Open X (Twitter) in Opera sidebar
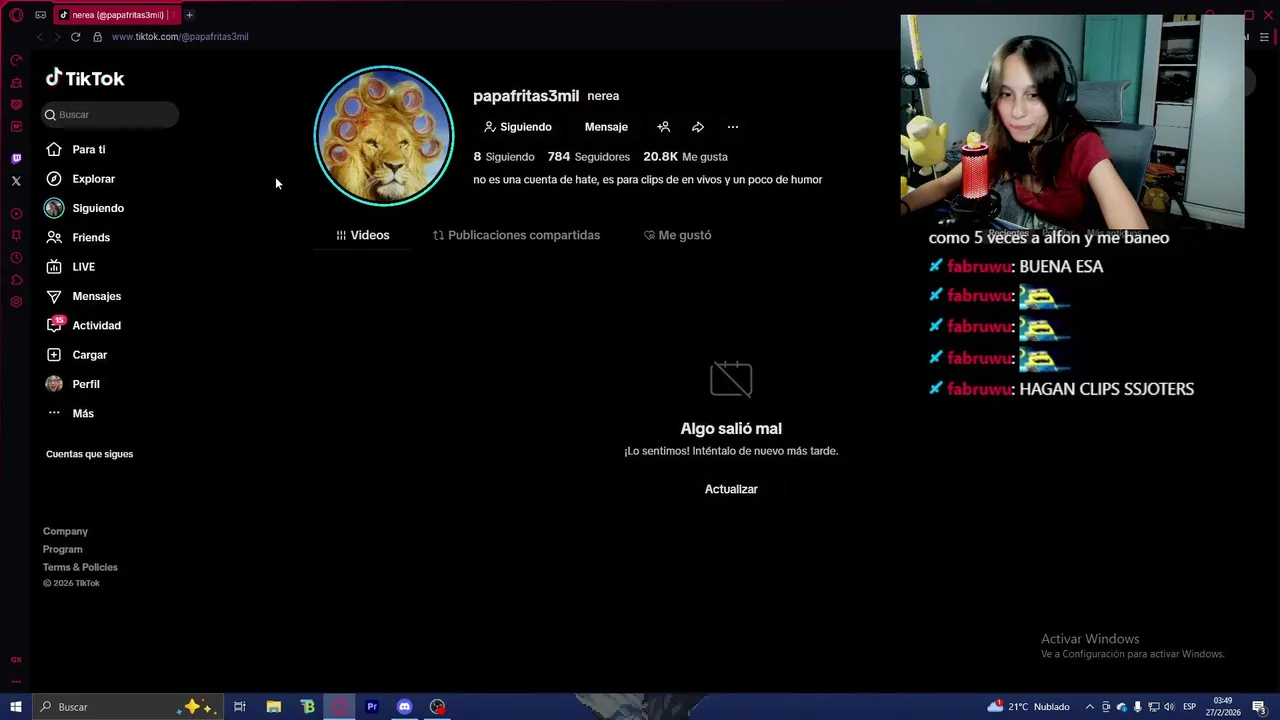This screenshot has height=720, width=1280. [x=16, y=181]
